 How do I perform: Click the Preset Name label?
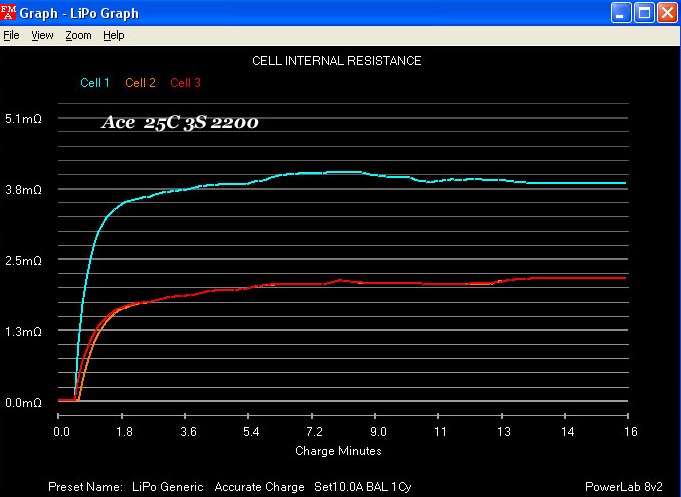tap(86, 487)
